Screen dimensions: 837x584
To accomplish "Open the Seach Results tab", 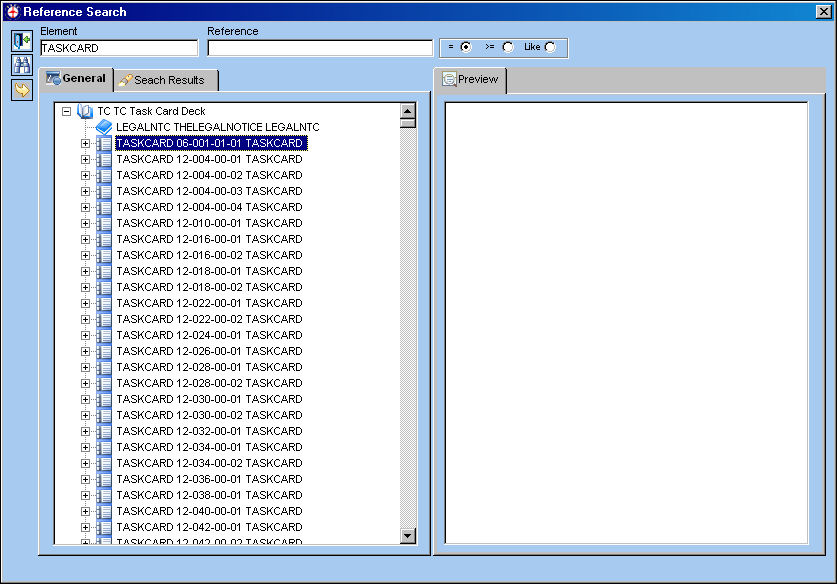I will pyautogui.click(x=166, y=80).
